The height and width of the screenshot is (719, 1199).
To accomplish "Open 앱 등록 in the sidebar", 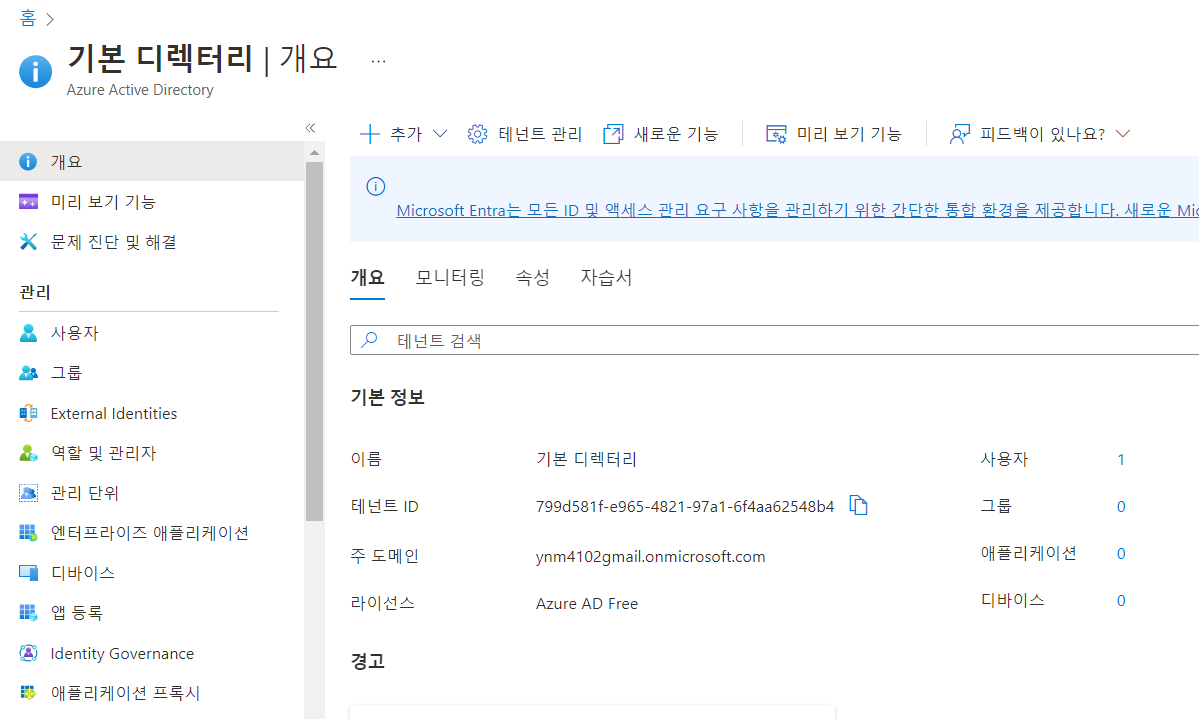I will [x=152, y=612].
